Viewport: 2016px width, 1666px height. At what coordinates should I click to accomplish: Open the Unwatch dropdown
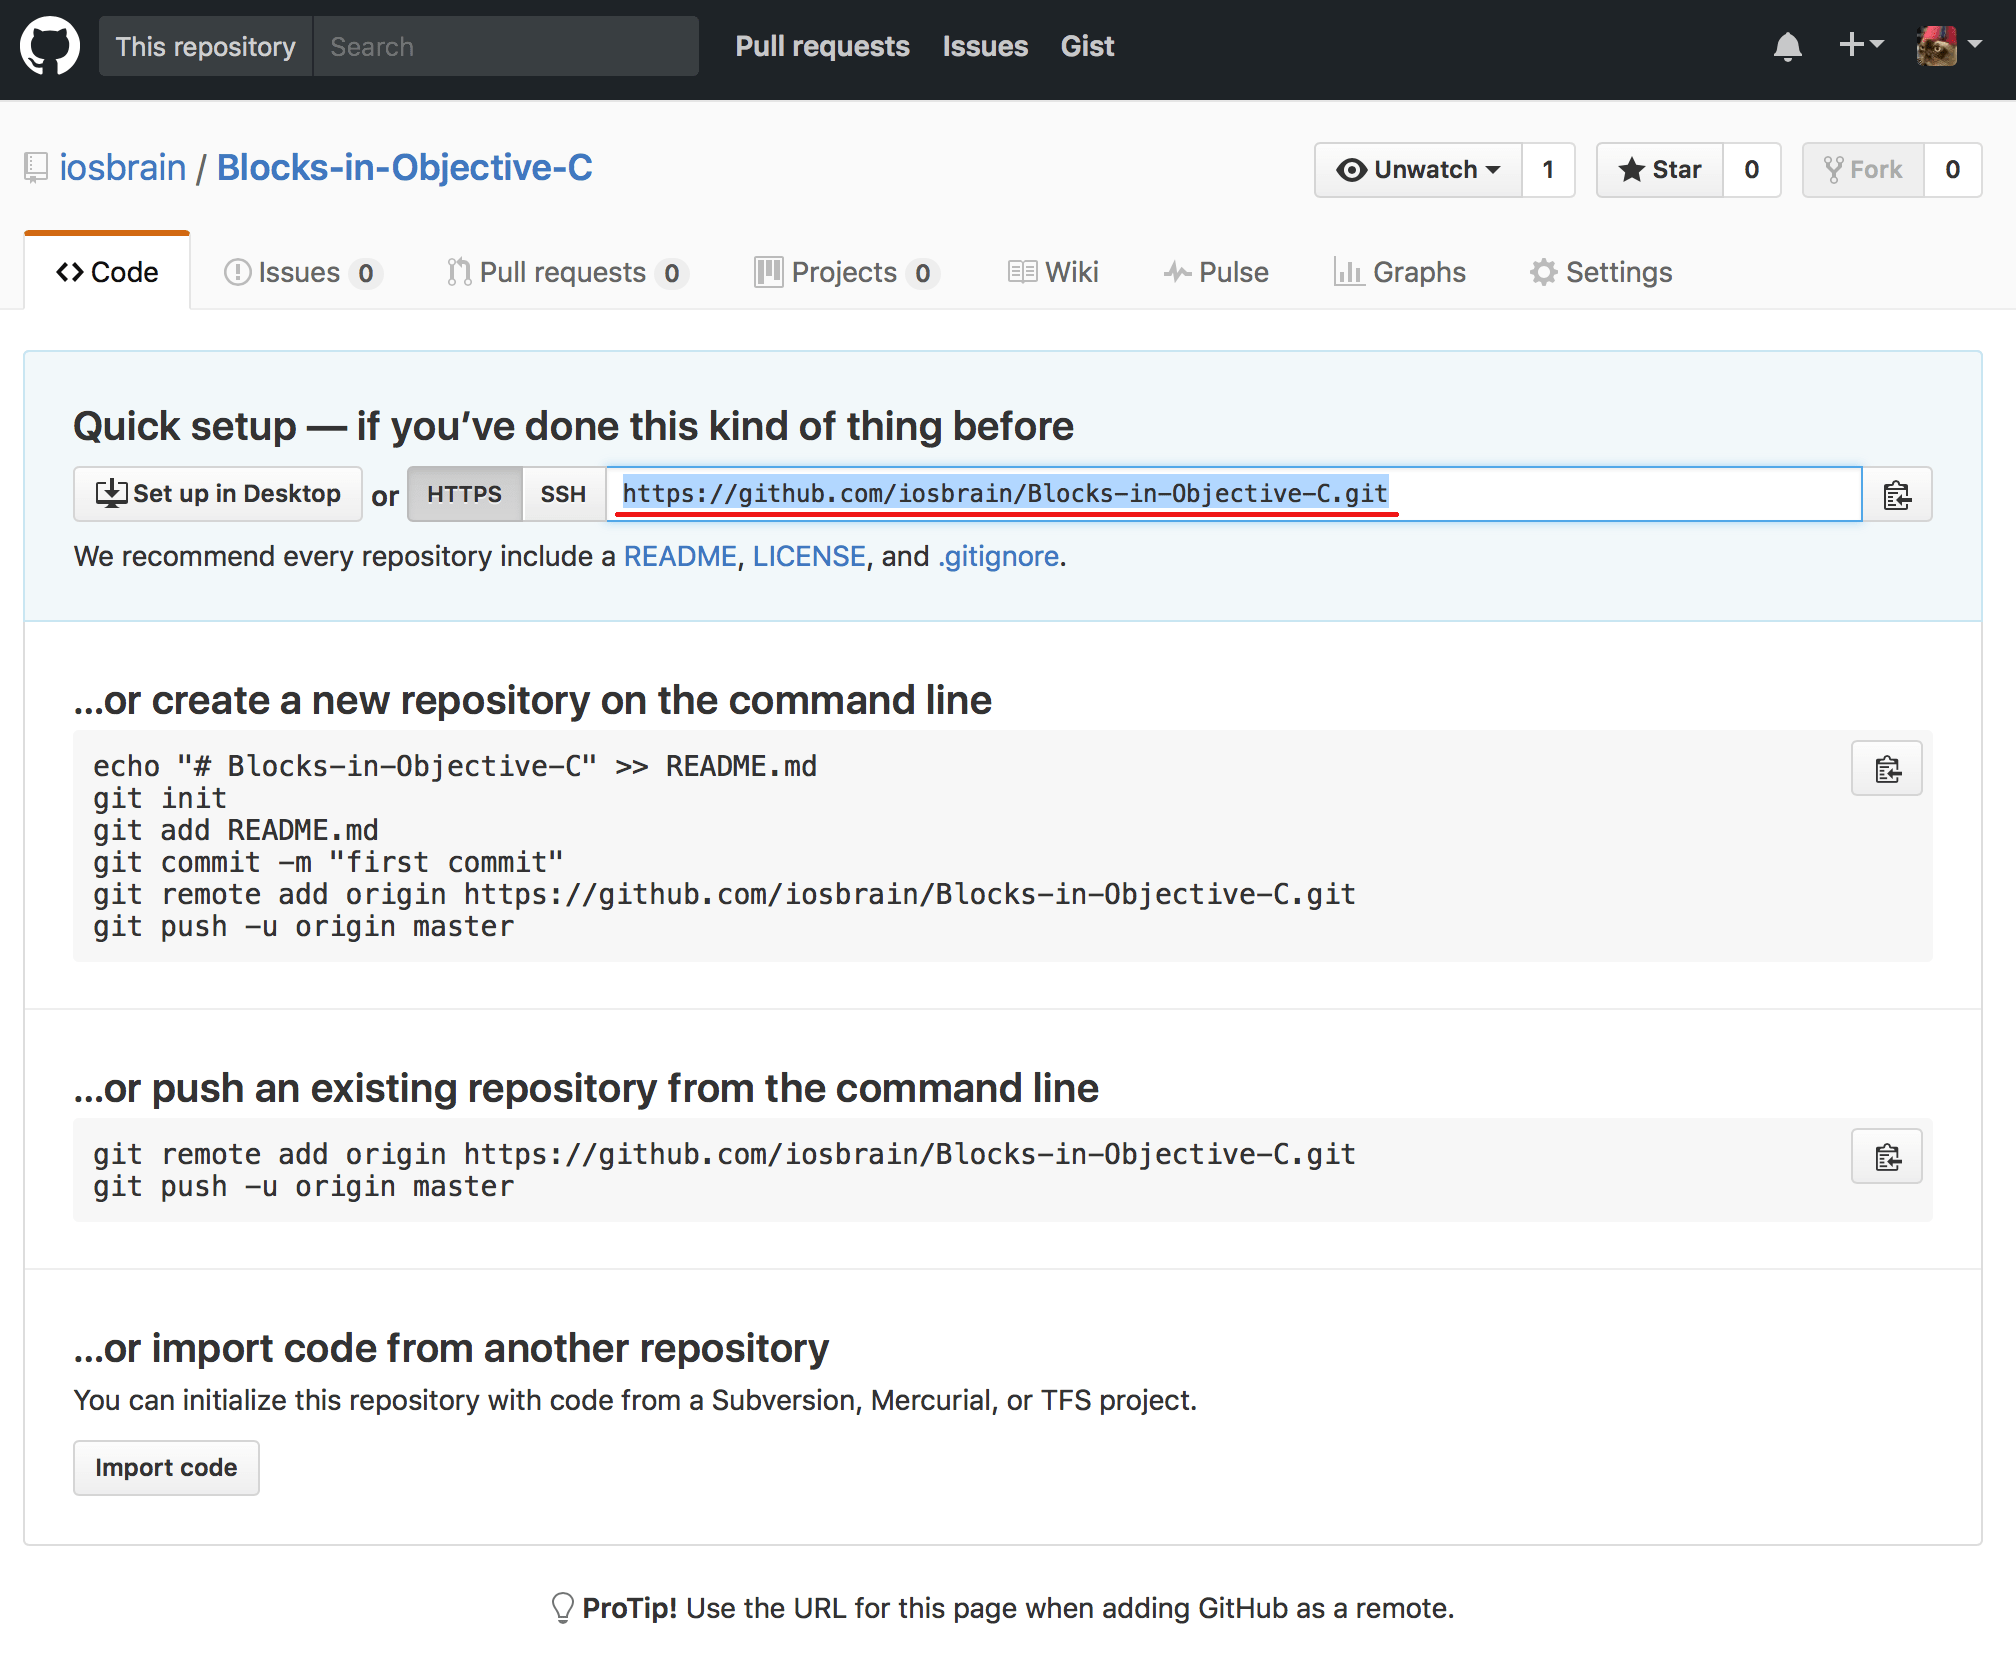point(1418,170)
